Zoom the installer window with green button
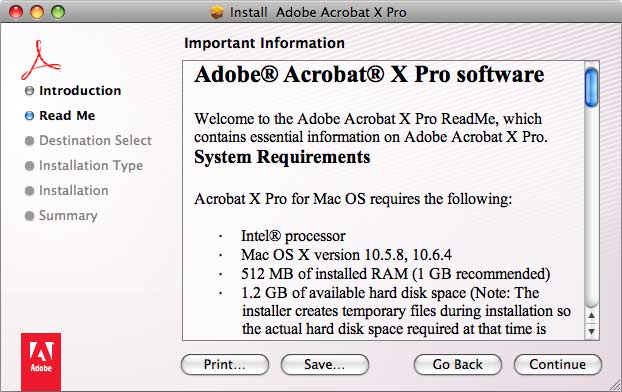Viewport: 622px width, 392px height. [58, 12]
